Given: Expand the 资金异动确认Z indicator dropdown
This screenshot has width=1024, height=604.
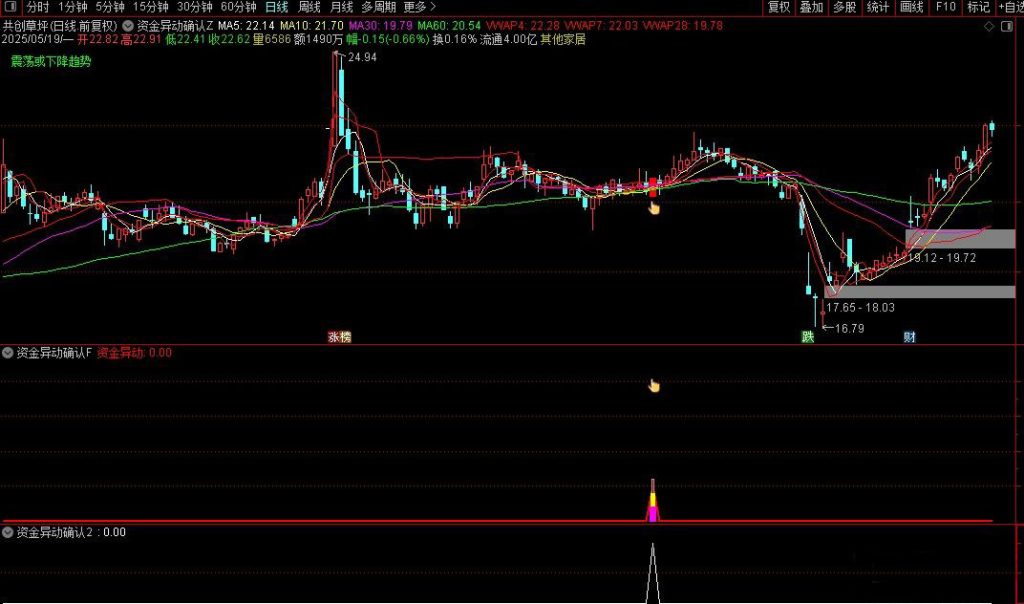Looking at the screenshot, I should tap(128, 24).
